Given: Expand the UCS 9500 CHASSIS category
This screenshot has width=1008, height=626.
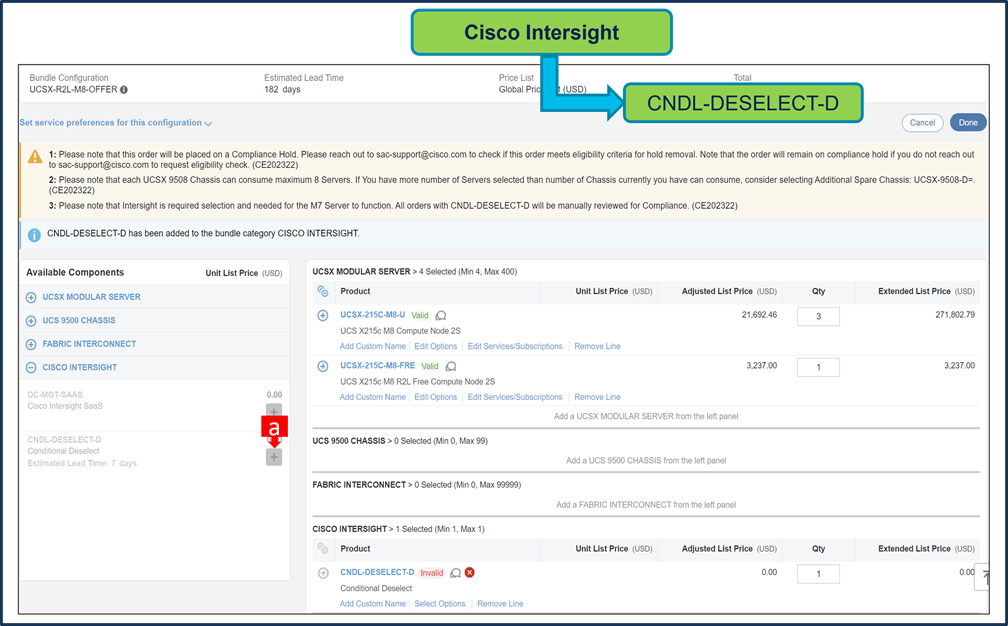Looking at the screenshot, I should (31, 321).
